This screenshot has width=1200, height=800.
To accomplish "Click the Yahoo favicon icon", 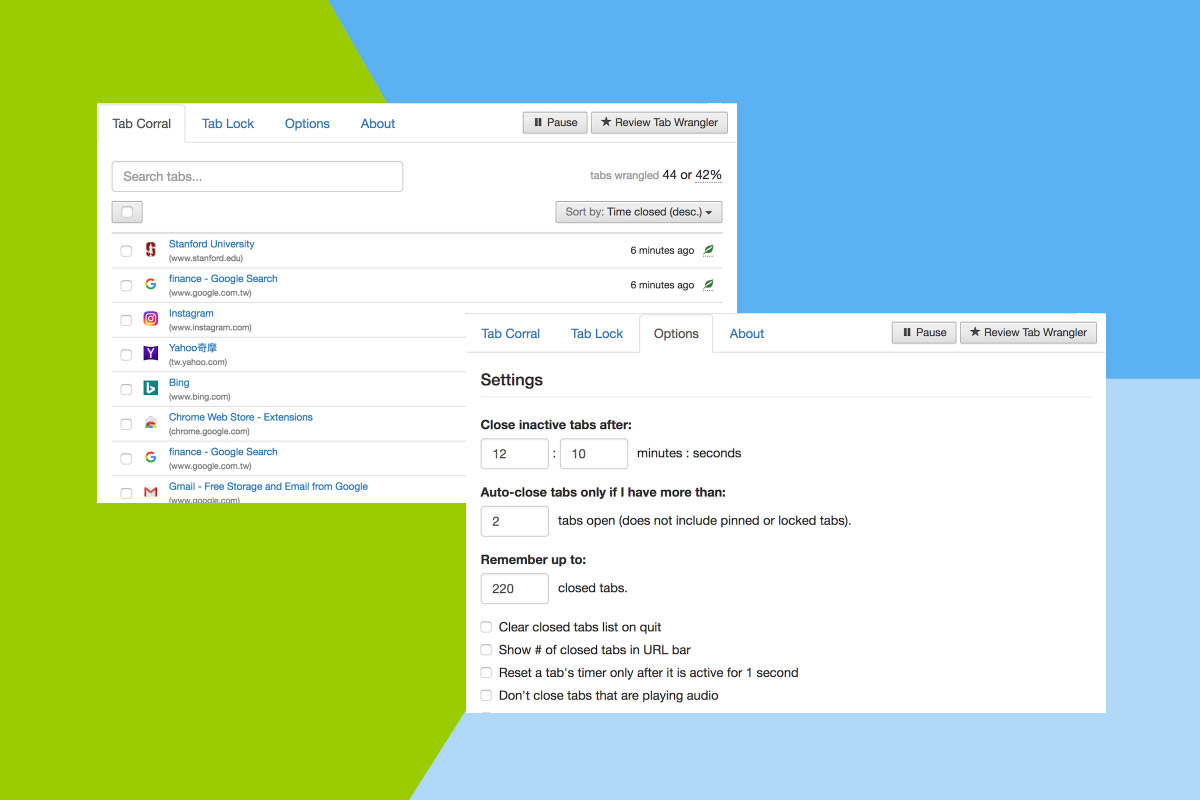I will pyautogui.click(x=150, y=354).
